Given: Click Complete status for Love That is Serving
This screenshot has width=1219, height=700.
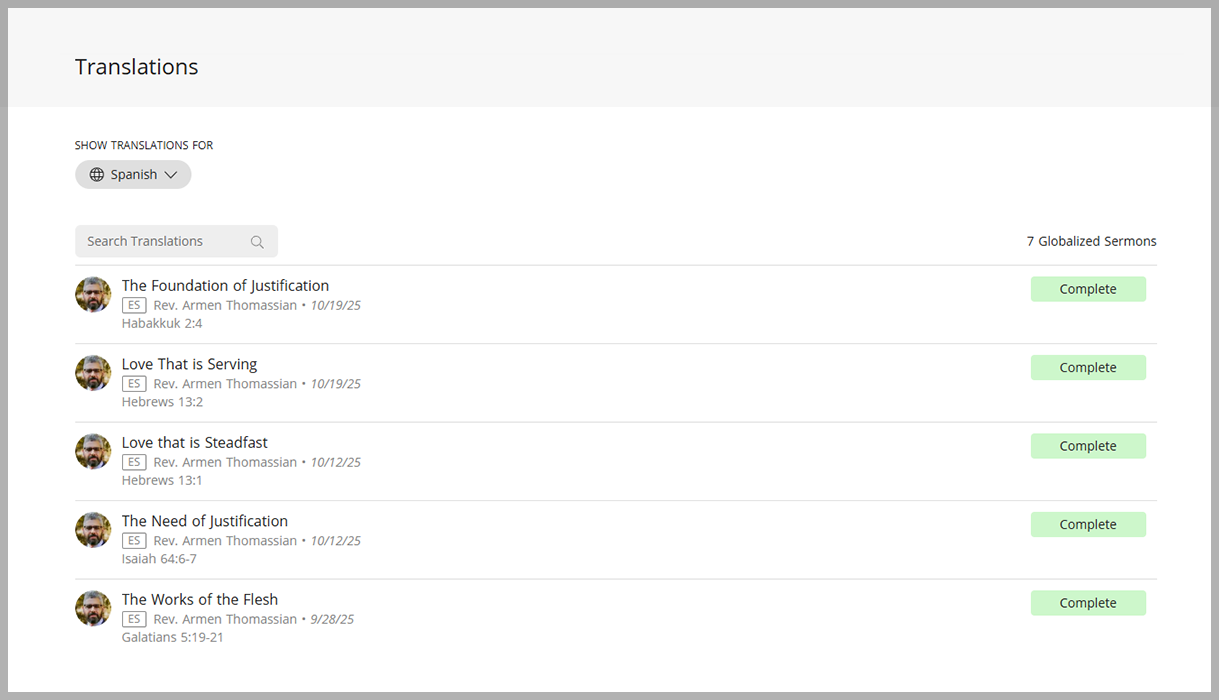Looking at the screenshot, I should pyautogui.click(x=1088, y=368).
